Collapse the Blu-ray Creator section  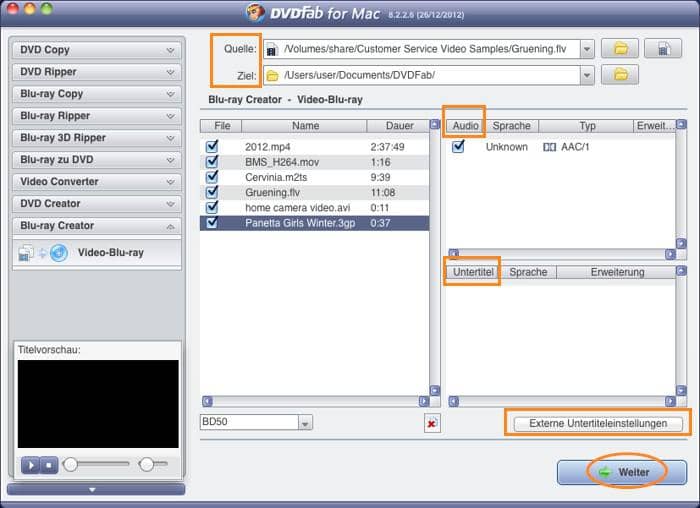coord(97,225)
